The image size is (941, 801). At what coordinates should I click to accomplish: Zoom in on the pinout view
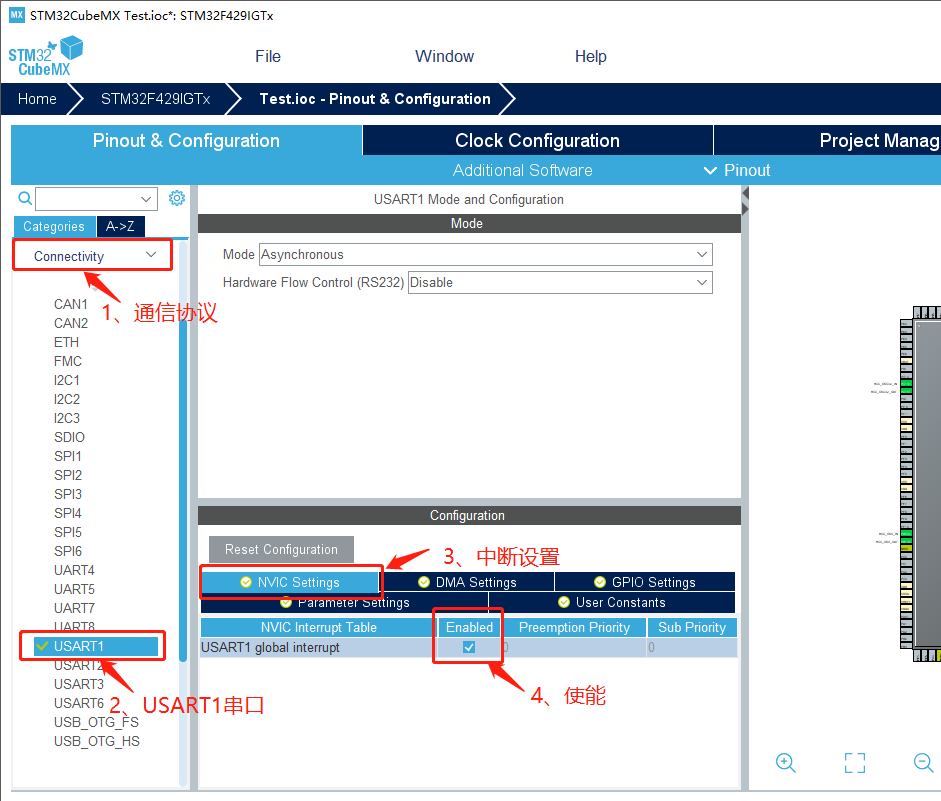pyautogui.click(x=786, y=763)
